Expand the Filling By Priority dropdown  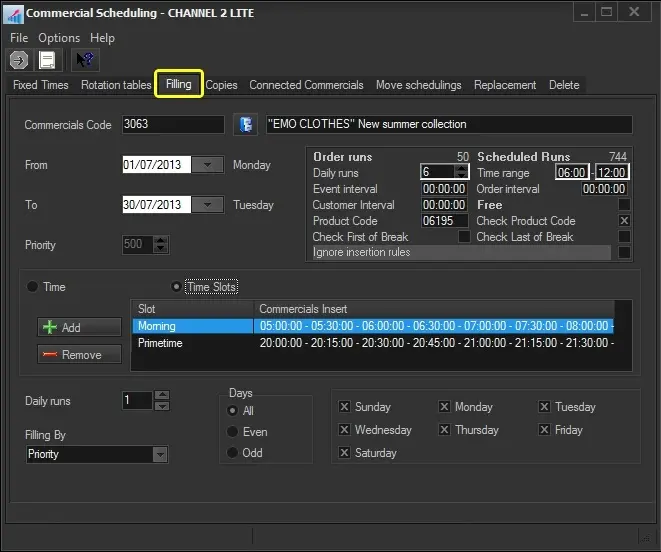(160, 454)
